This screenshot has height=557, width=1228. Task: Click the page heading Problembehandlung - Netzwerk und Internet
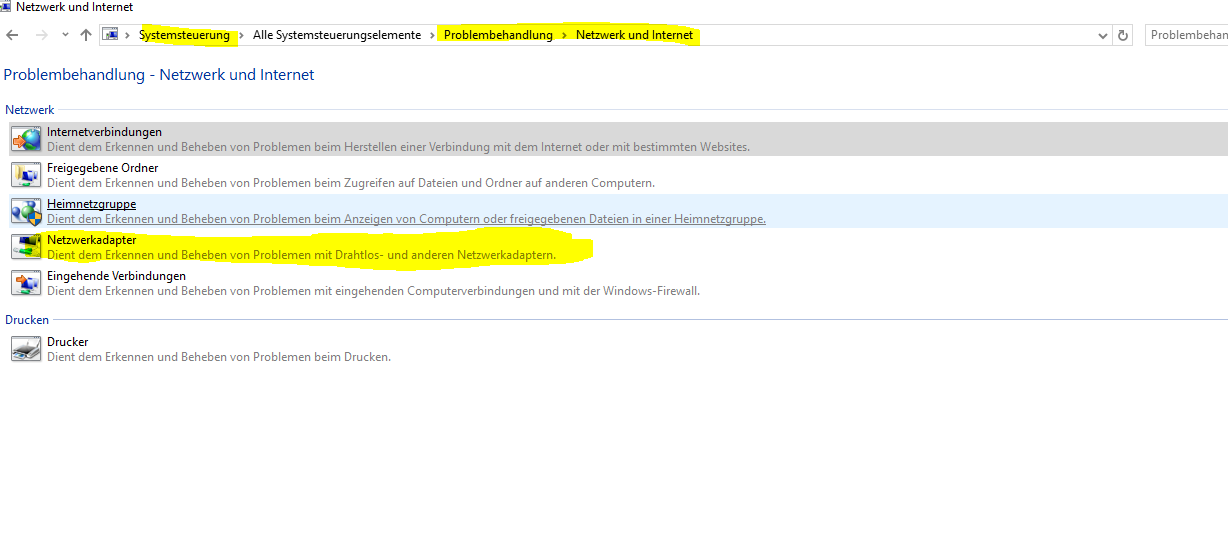click(159, 75)
